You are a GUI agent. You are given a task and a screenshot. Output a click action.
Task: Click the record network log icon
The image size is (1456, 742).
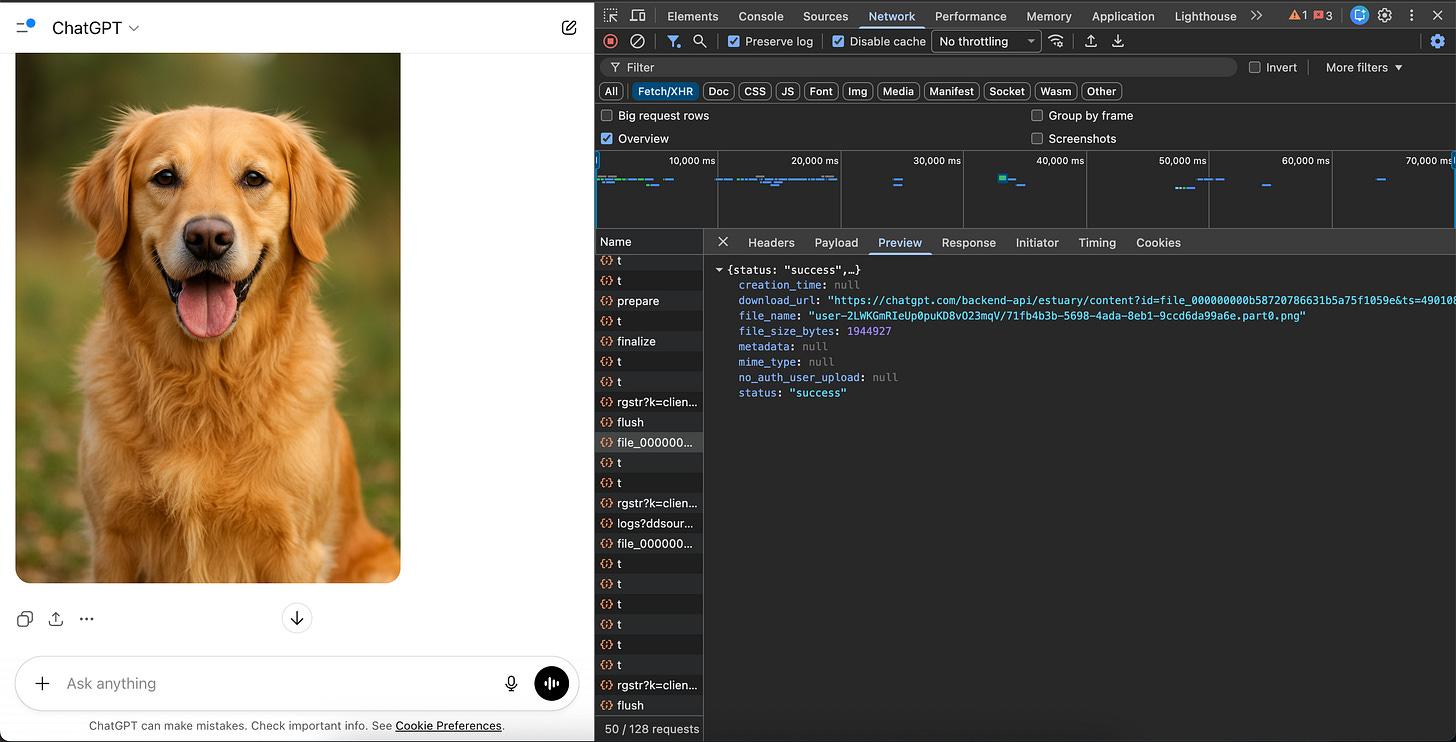[x=610, y=41]
